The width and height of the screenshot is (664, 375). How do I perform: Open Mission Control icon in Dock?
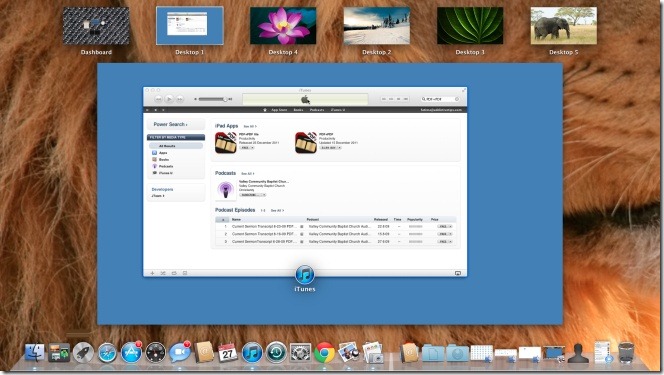[x=59, y=353]
